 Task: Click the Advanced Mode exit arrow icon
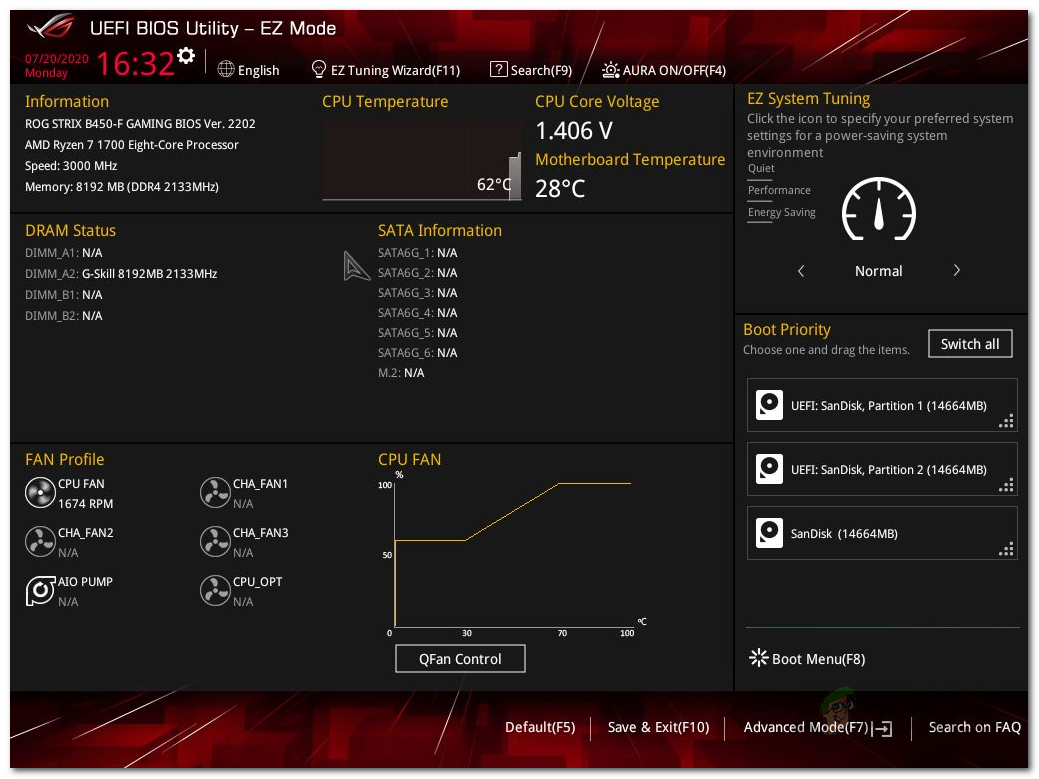[883, 729]
